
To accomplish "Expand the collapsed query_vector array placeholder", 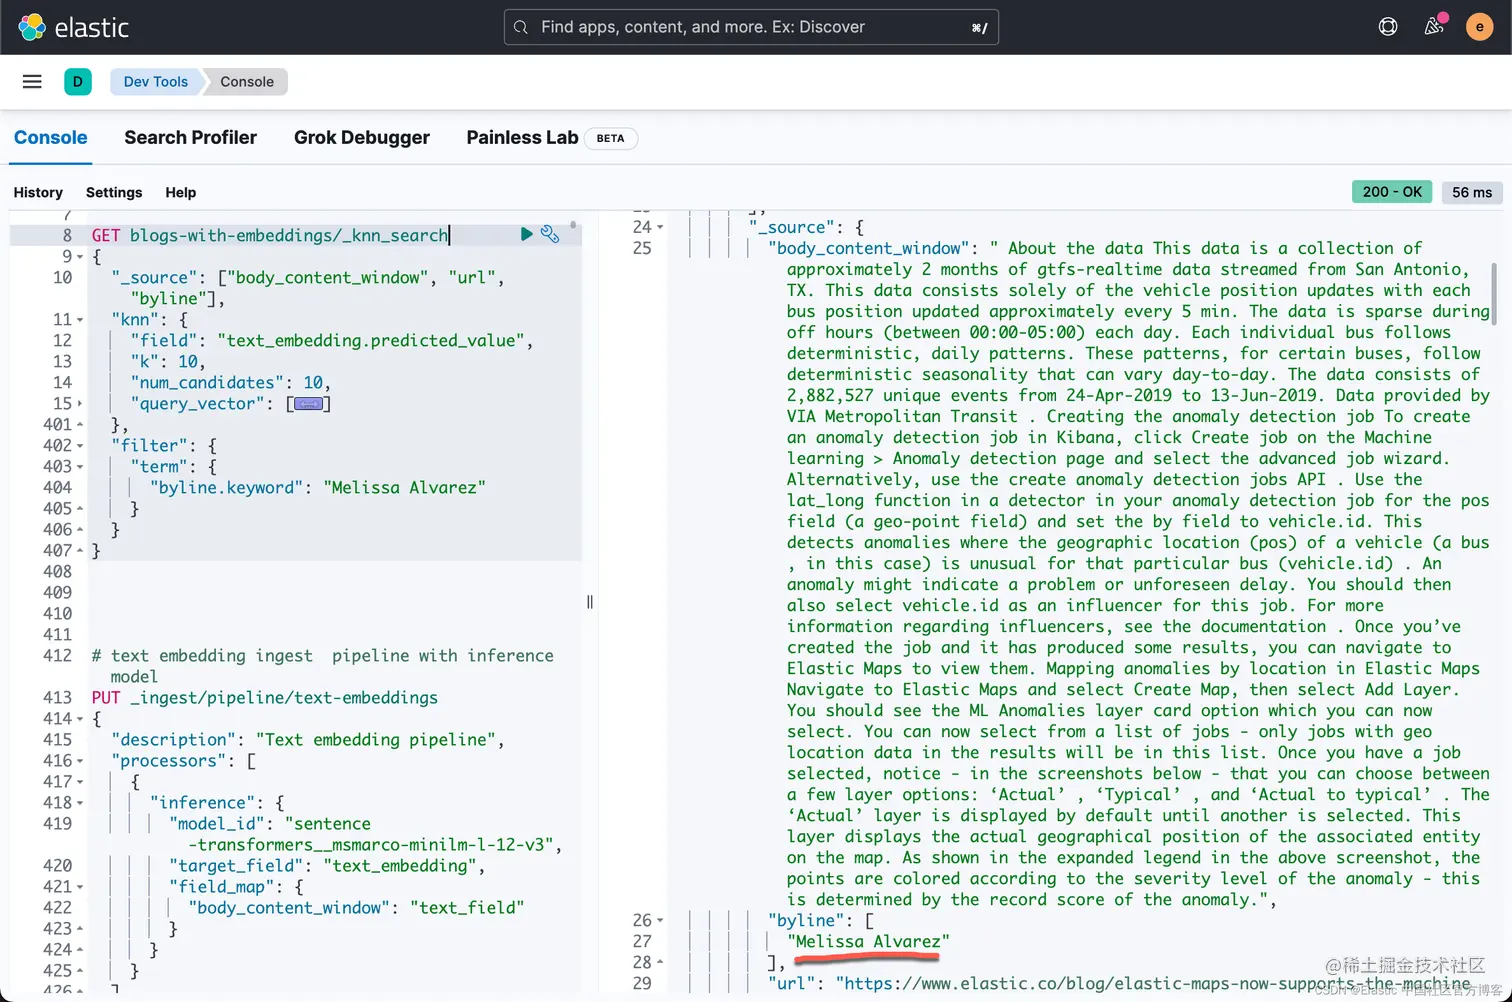I will click(x=309, y=404).
